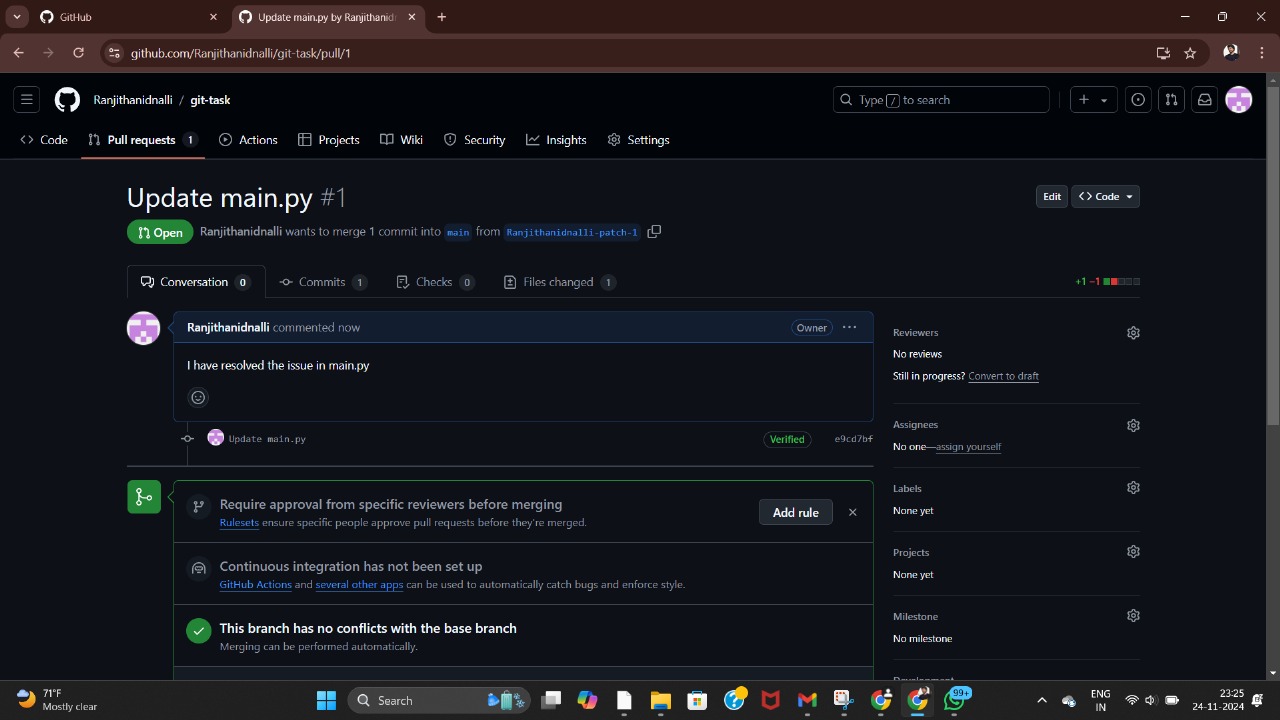Open the Pull requests tab

[x=142, y=140]
